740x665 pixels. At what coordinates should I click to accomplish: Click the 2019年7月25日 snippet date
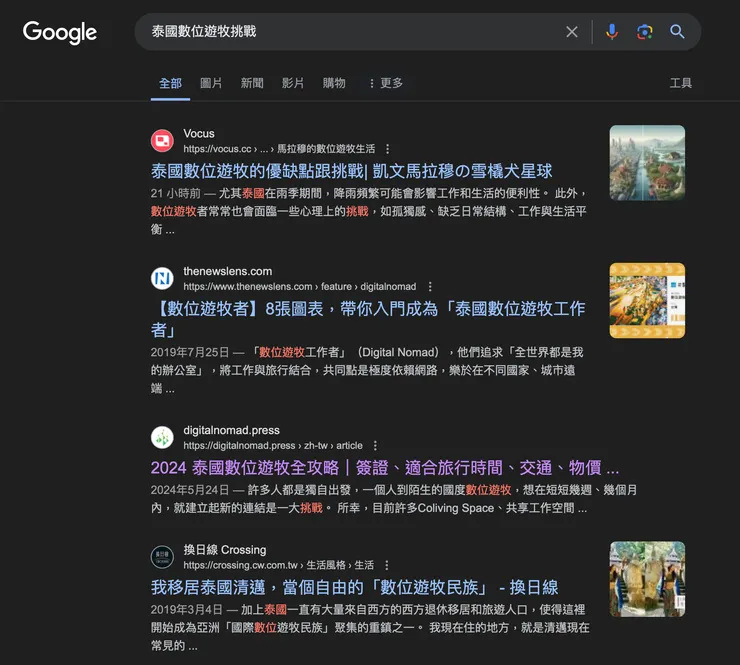(190, 353)
